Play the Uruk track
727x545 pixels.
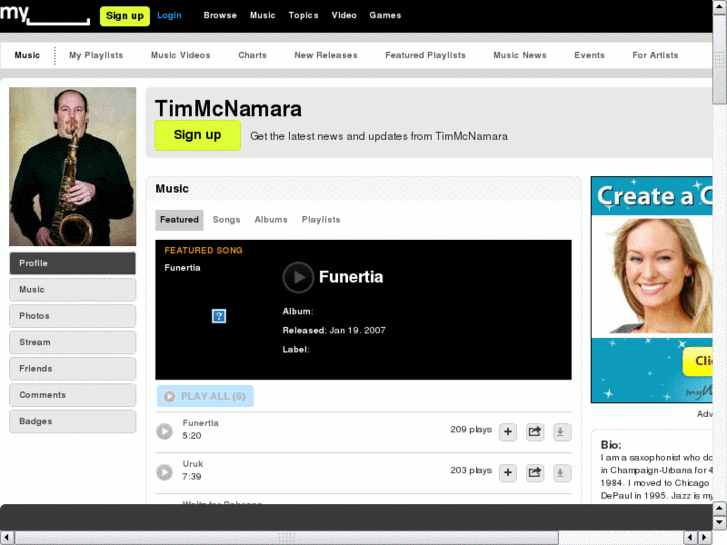click(x=164, y=472)
